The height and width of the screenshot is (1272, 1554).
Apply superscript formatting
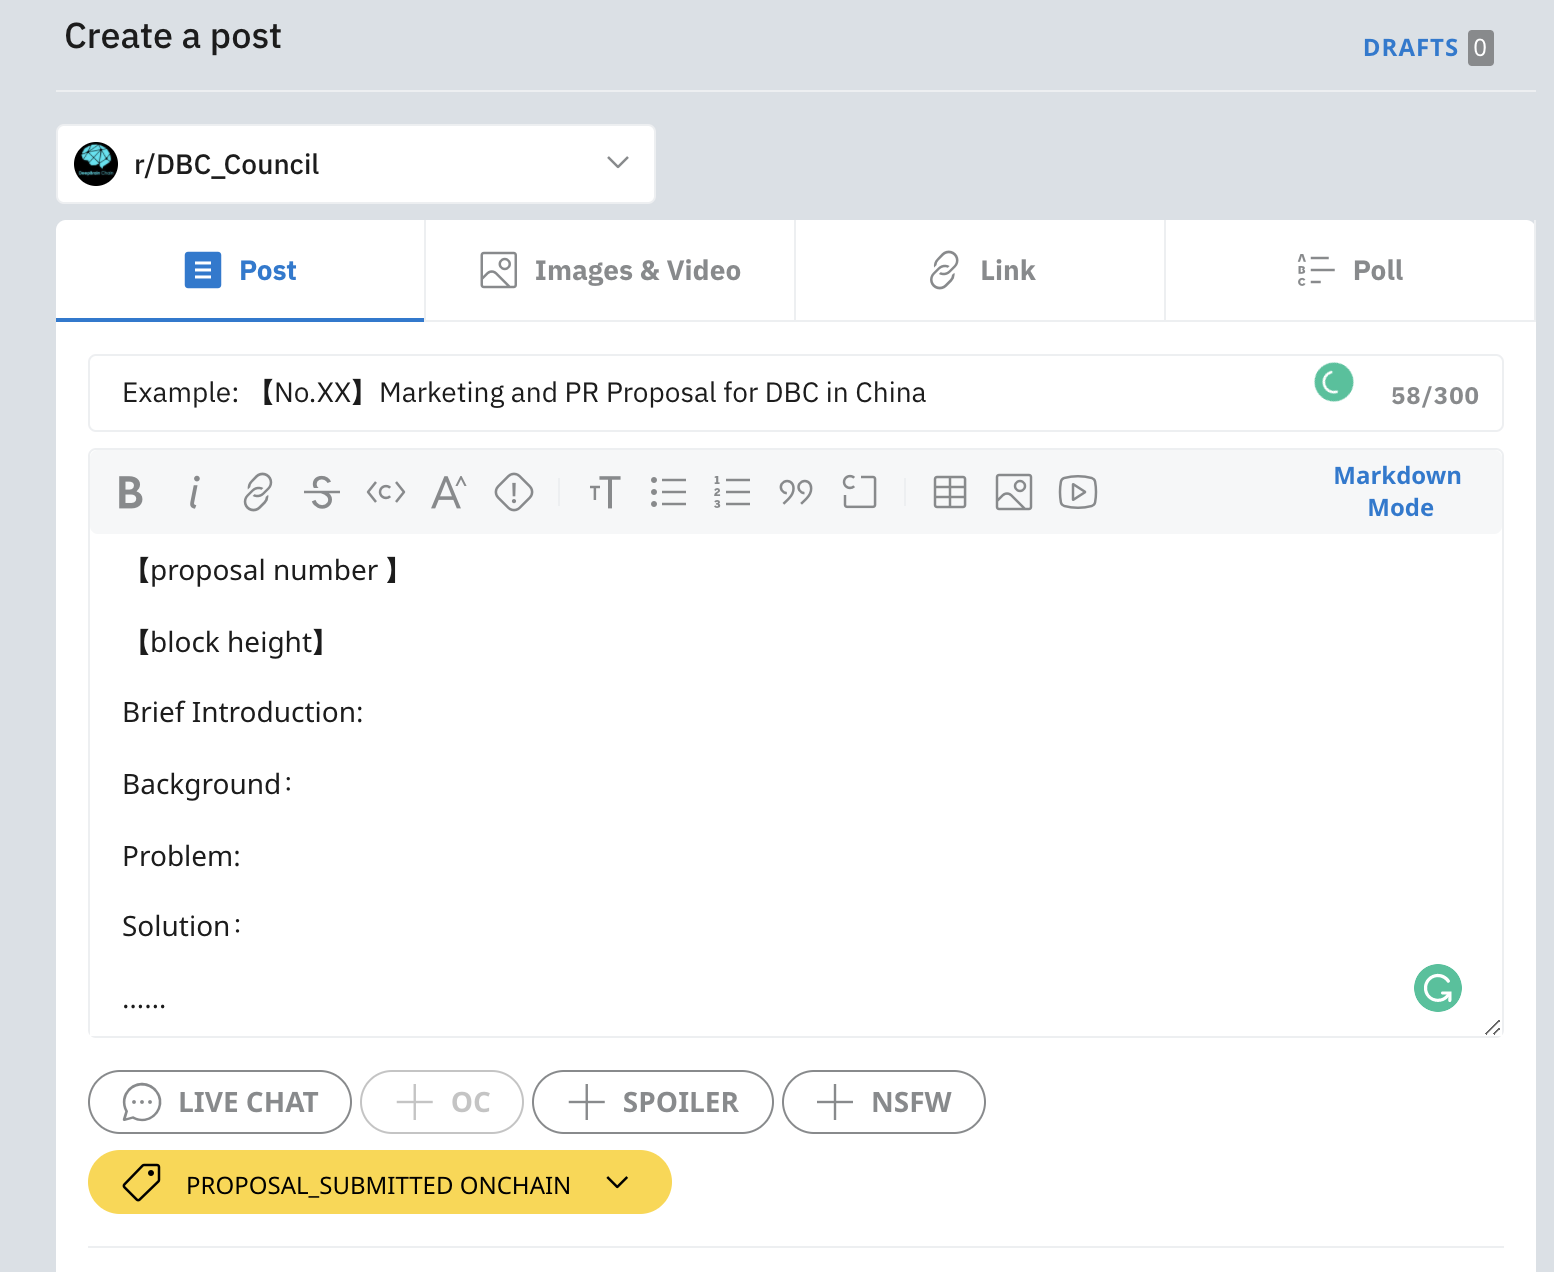click(x=449, y=492)
